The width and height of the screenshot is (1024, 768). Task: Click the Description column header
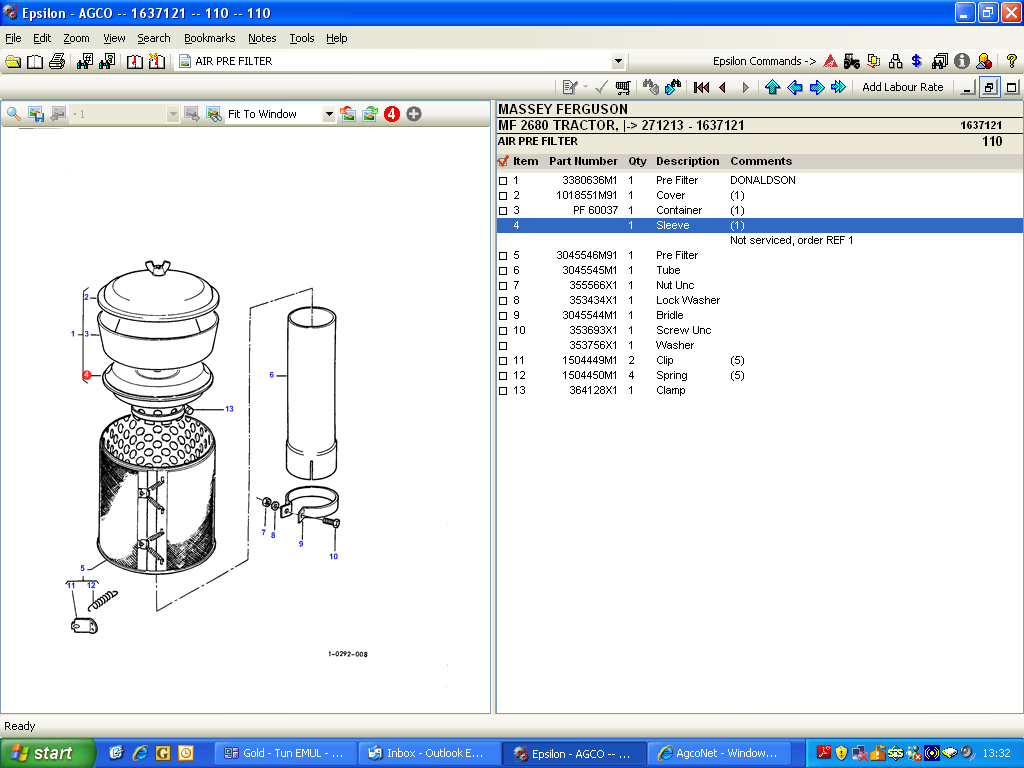688,161
